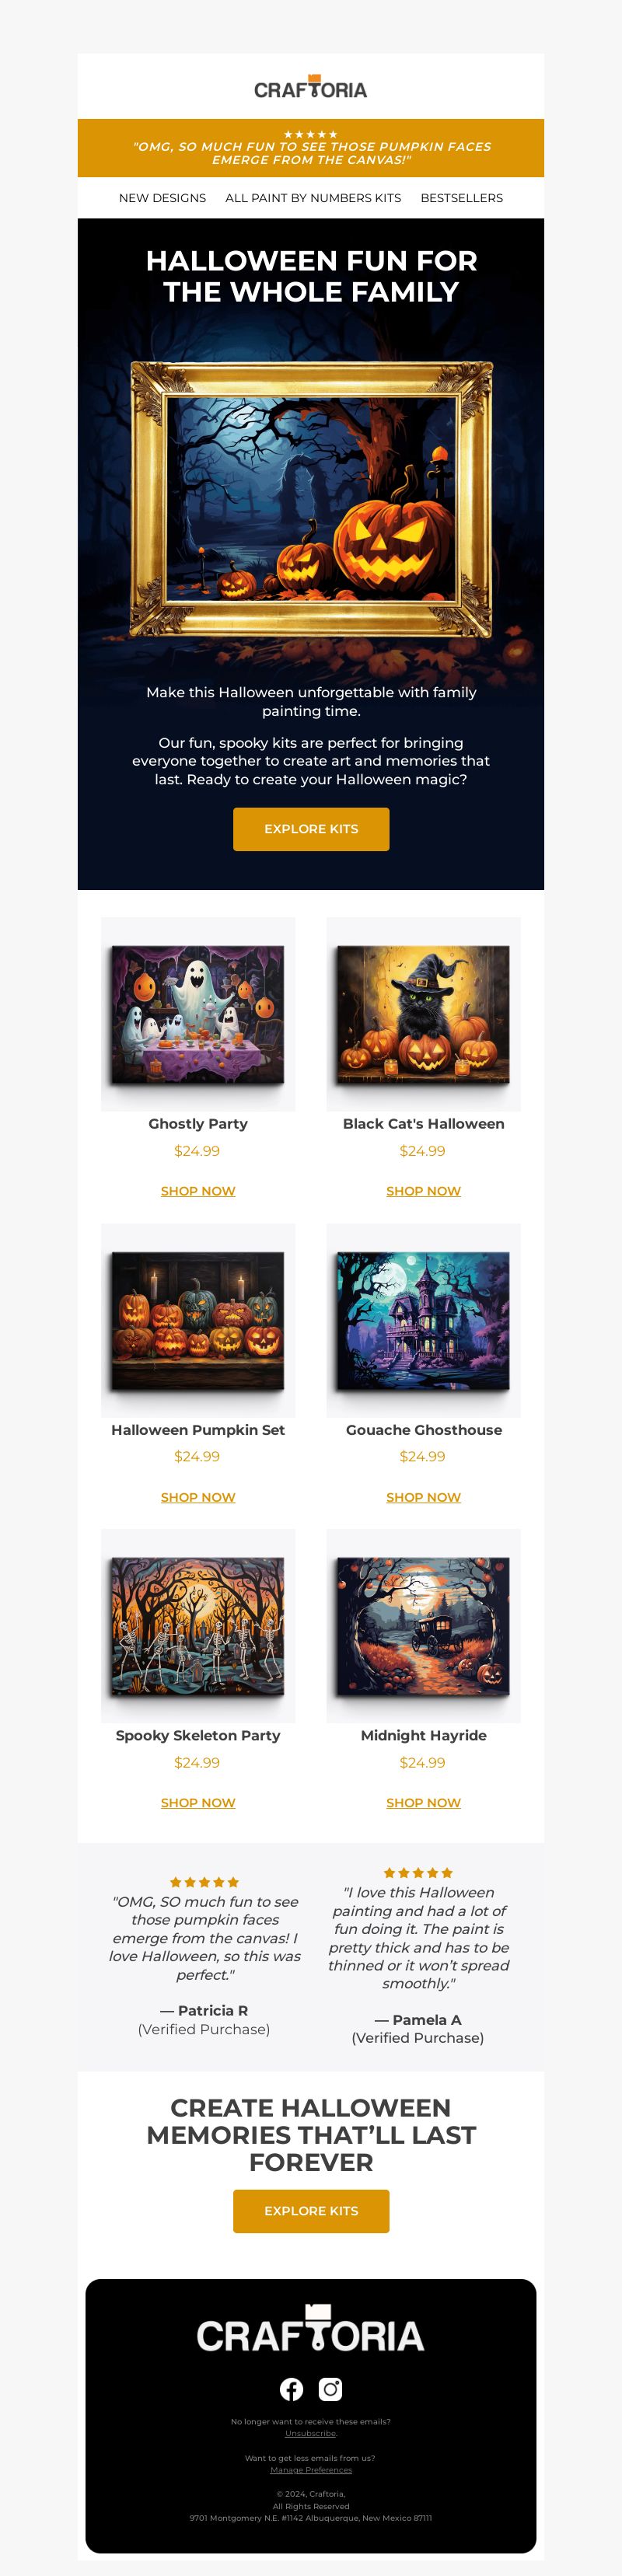Click the white Craftoria footer logo
622x2576 pixels.
[x=311, y=2331]
